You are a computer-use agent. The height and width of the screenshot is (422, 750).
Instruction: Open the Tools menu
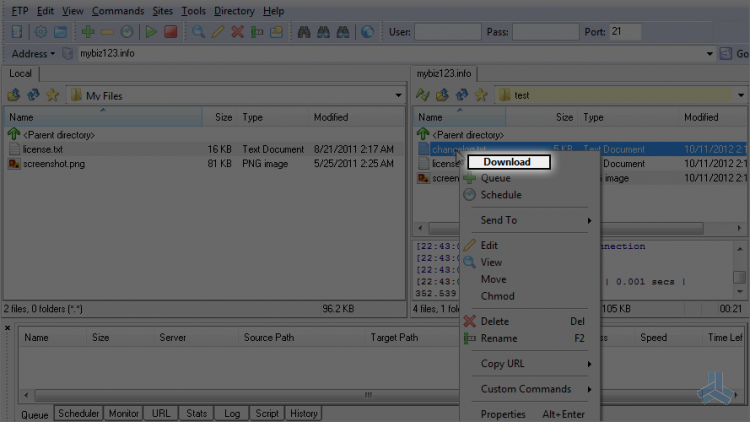pyautogui.click(x=193, y=11)
